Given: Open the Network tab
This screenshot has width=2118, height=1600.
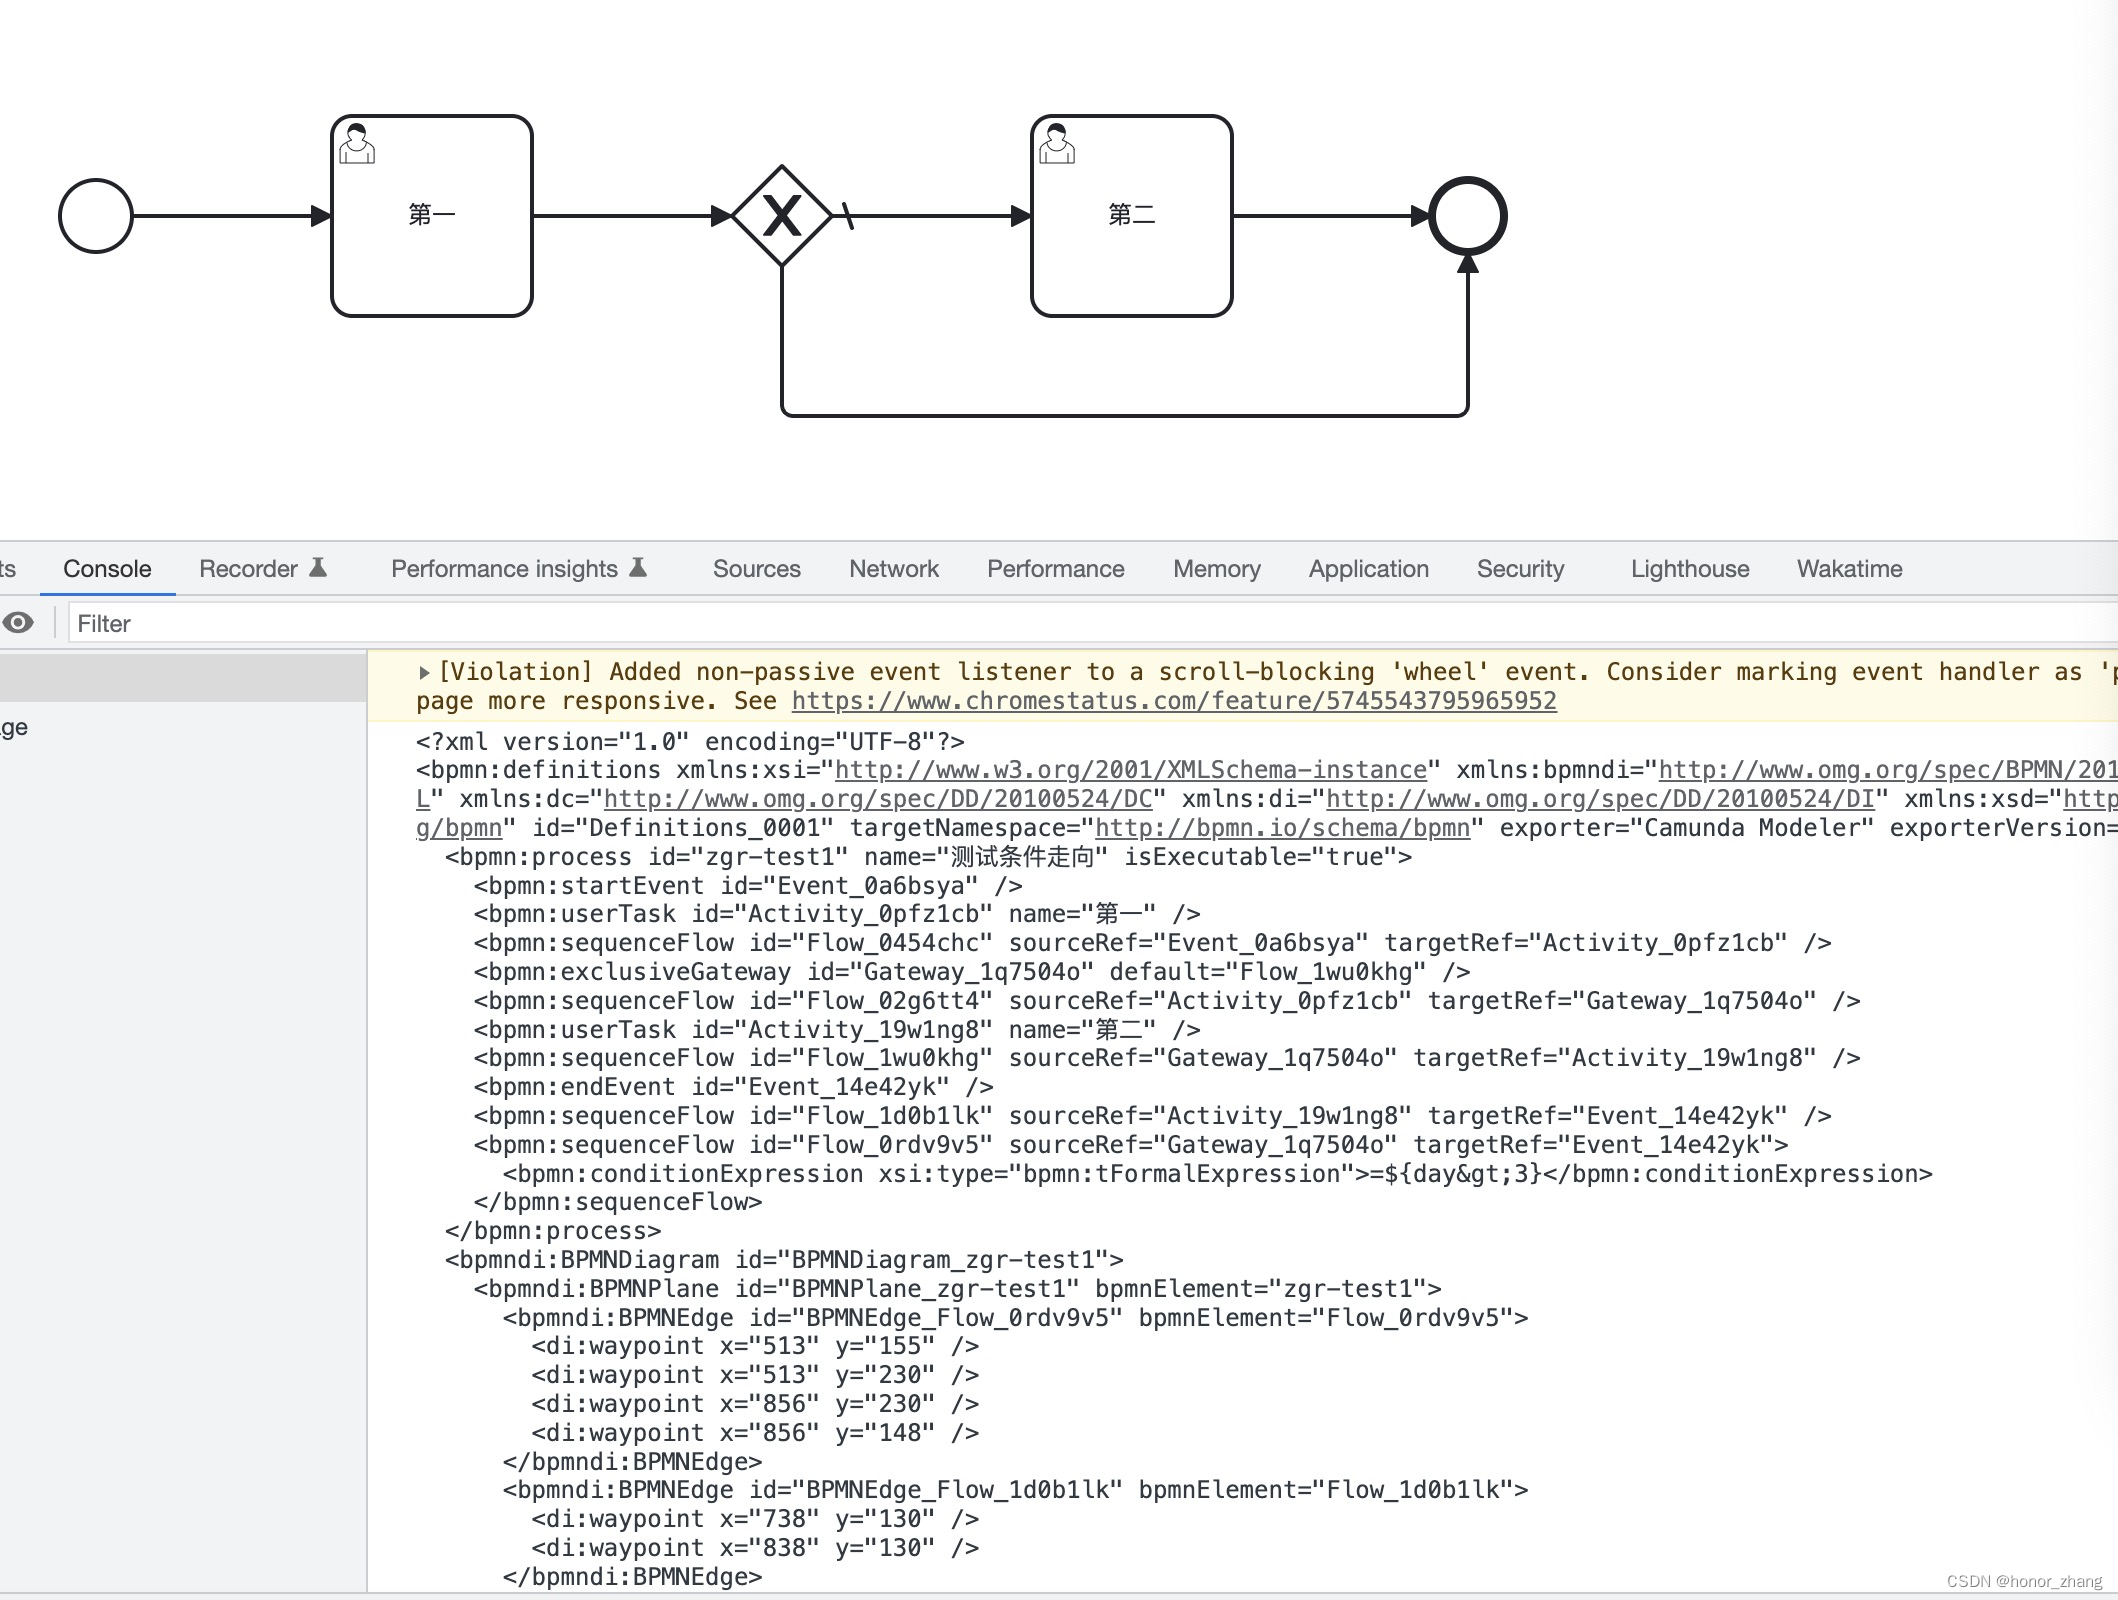Looking at the screenshot, I should [x=893, y=569].
